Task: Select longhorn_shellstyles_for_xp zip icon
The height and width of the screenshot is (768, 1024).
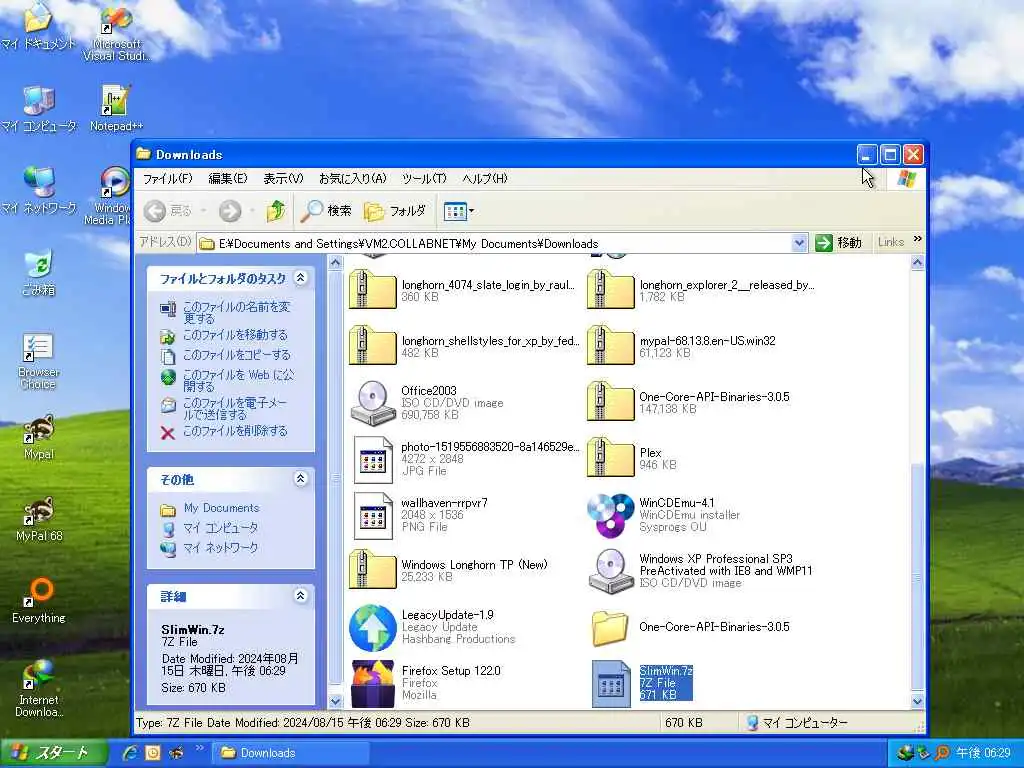Action: tap(372, 346)
